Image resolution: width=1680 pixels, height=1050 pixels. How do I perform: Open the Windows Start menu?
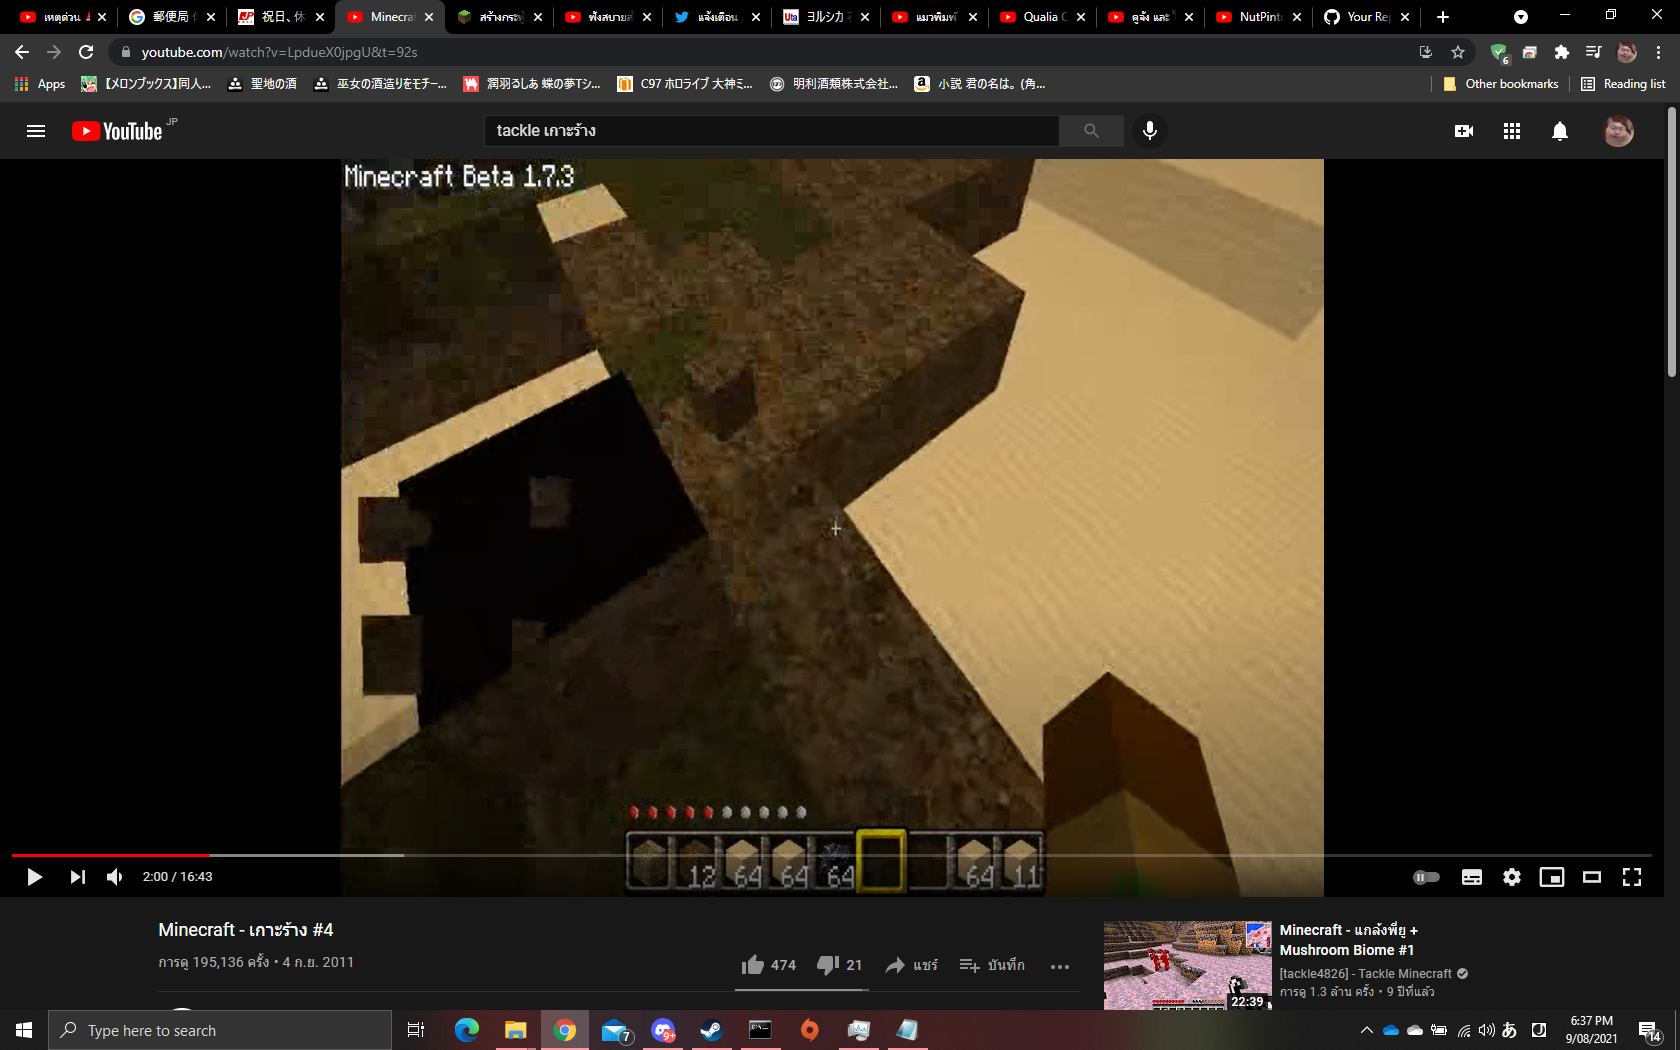pyautogui.click(x=24, y=1030)
